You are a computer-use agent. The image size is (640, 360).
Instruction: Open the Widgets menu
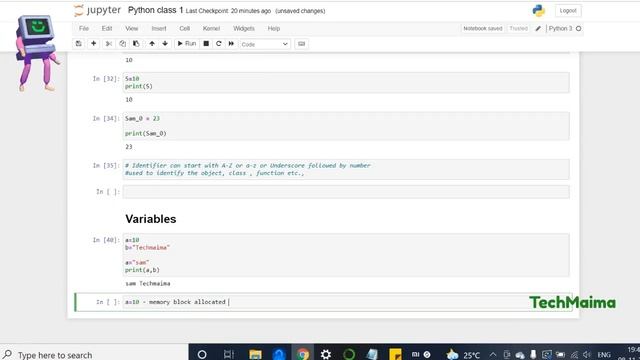(244, 29)
